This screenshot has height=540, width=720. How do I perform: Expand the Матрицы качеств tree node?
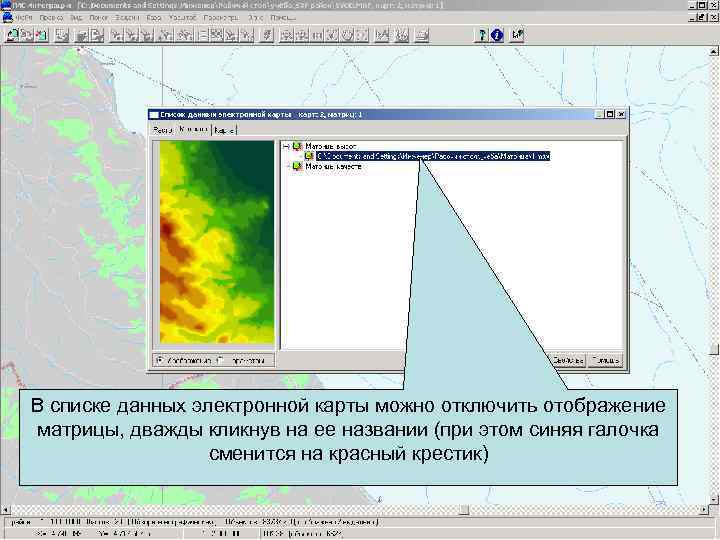tap(286, 166)
